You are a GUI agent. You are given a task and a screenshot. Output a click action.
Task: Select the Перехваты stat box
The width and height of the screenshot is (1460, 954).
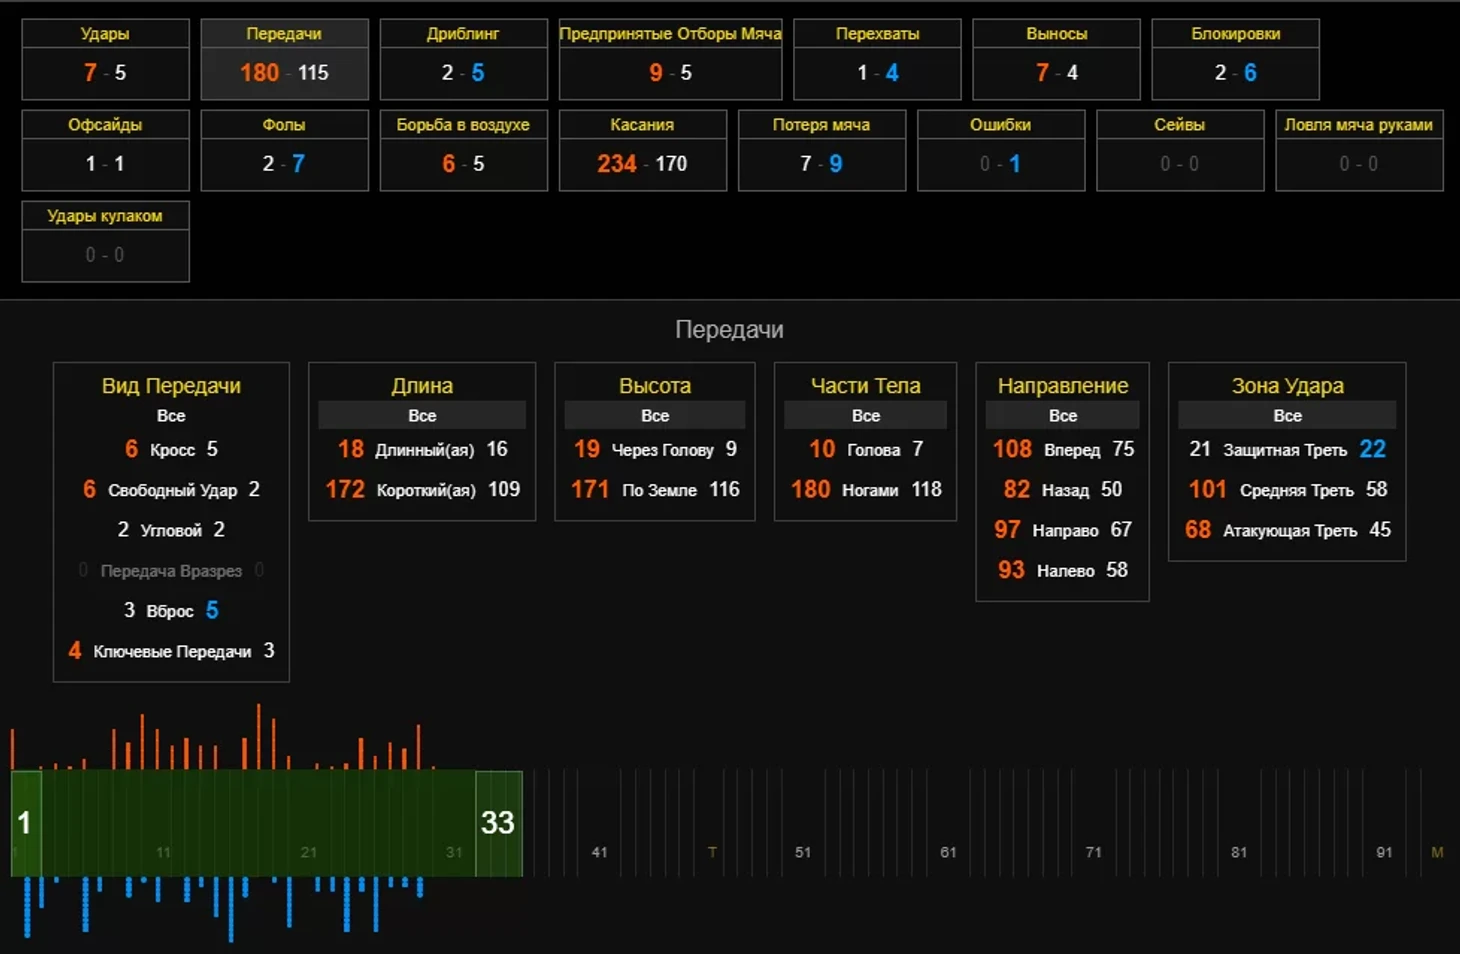click(877, 59)
